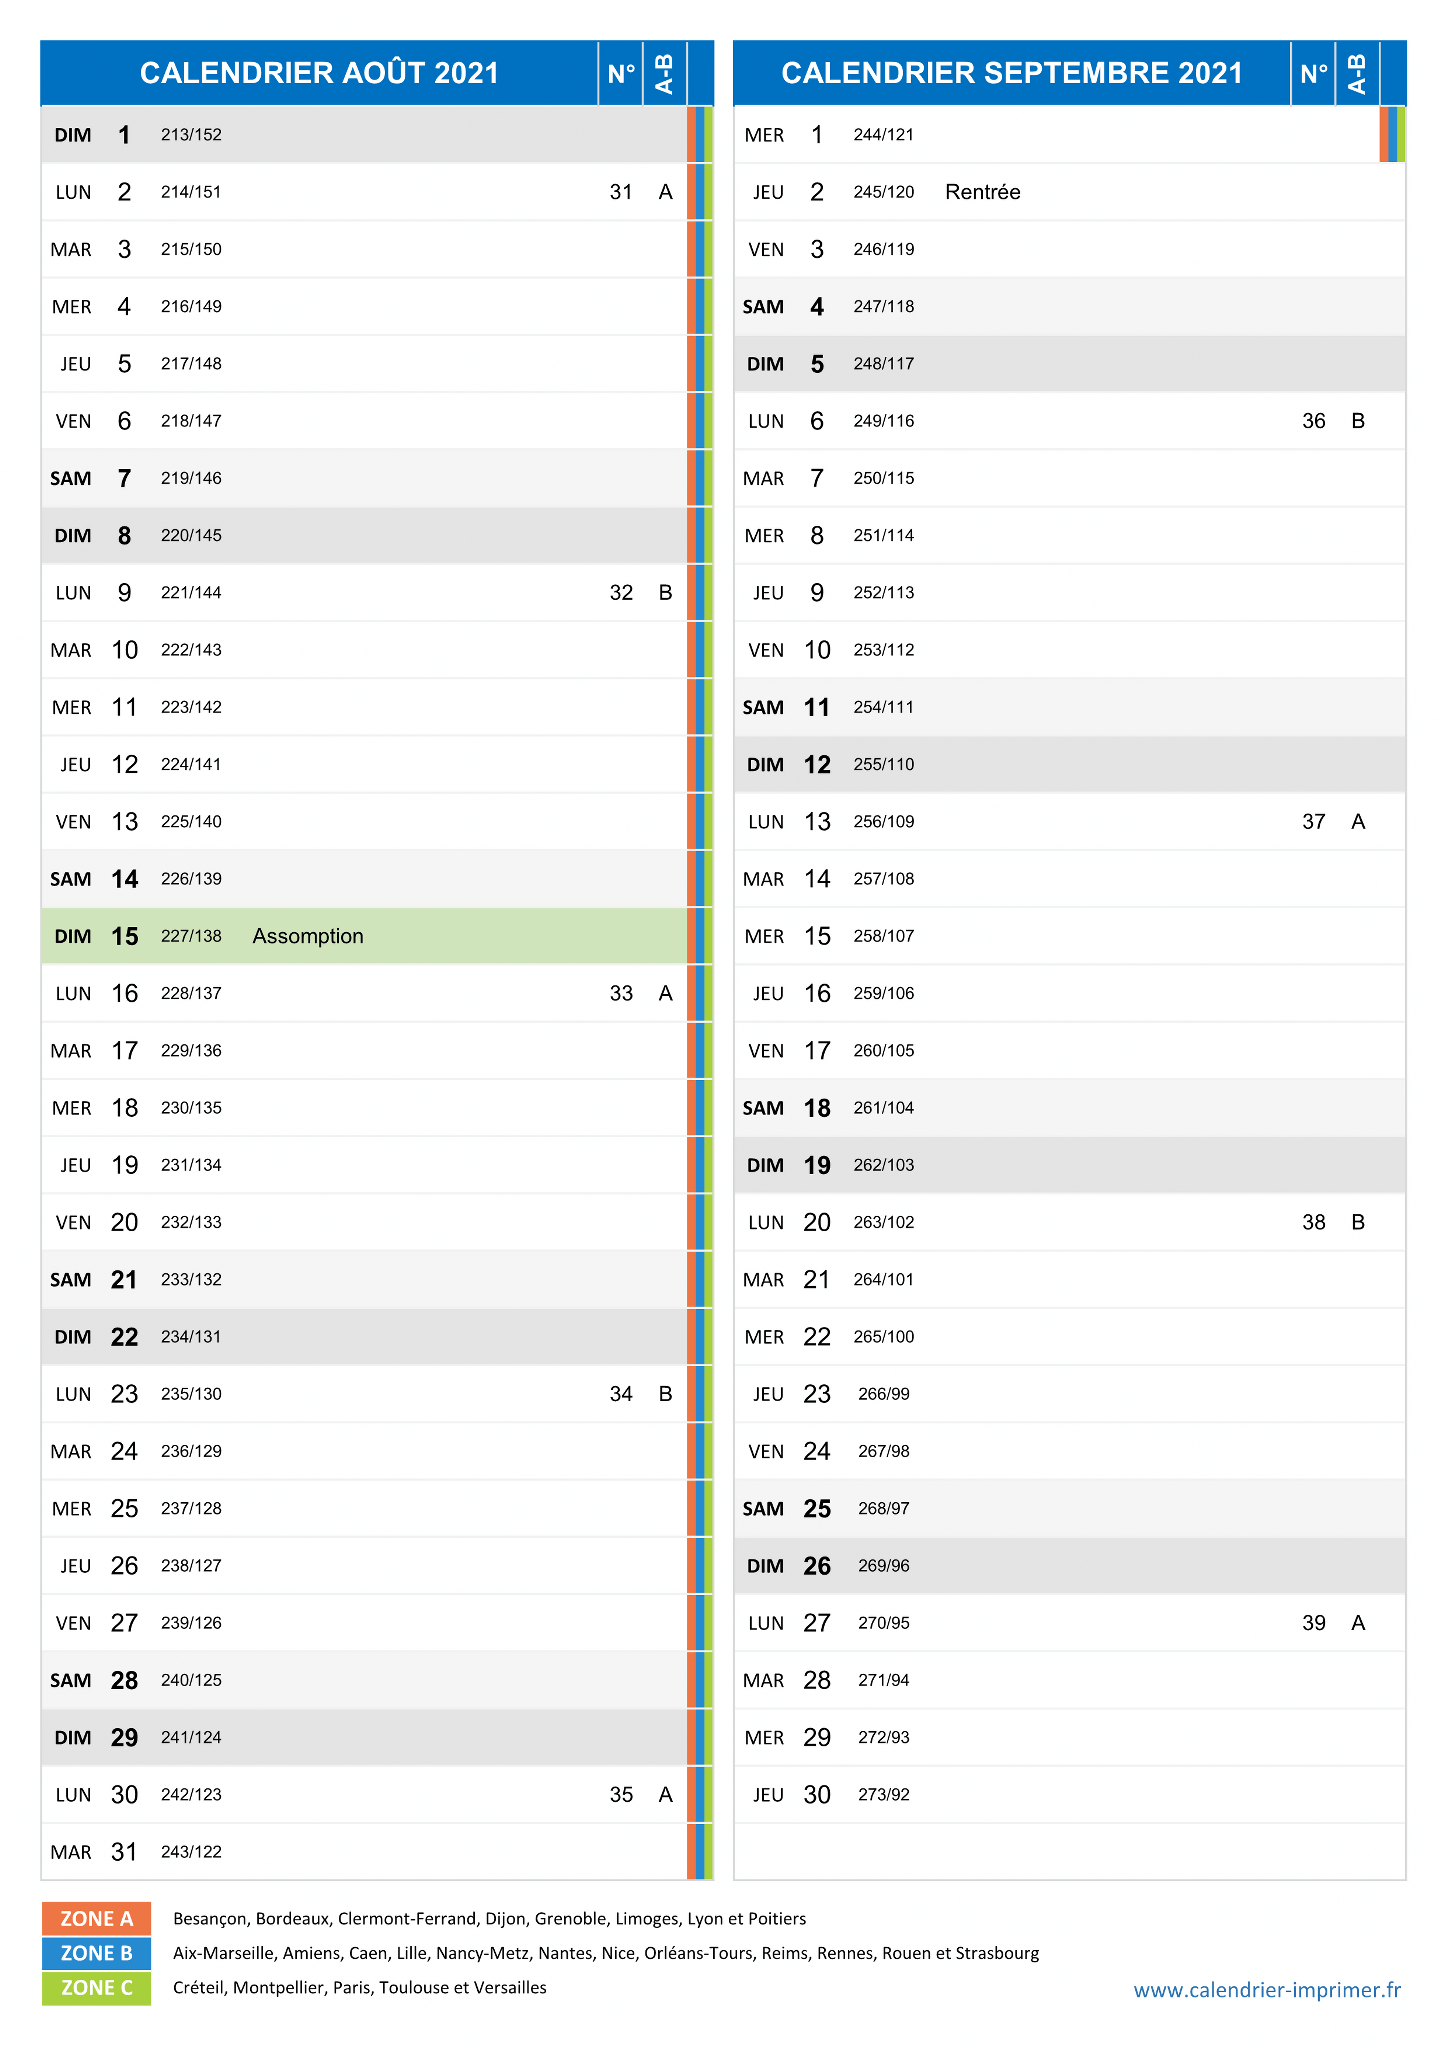Click the ZONE B blue legend swatch

click(x=96, y=1953)
